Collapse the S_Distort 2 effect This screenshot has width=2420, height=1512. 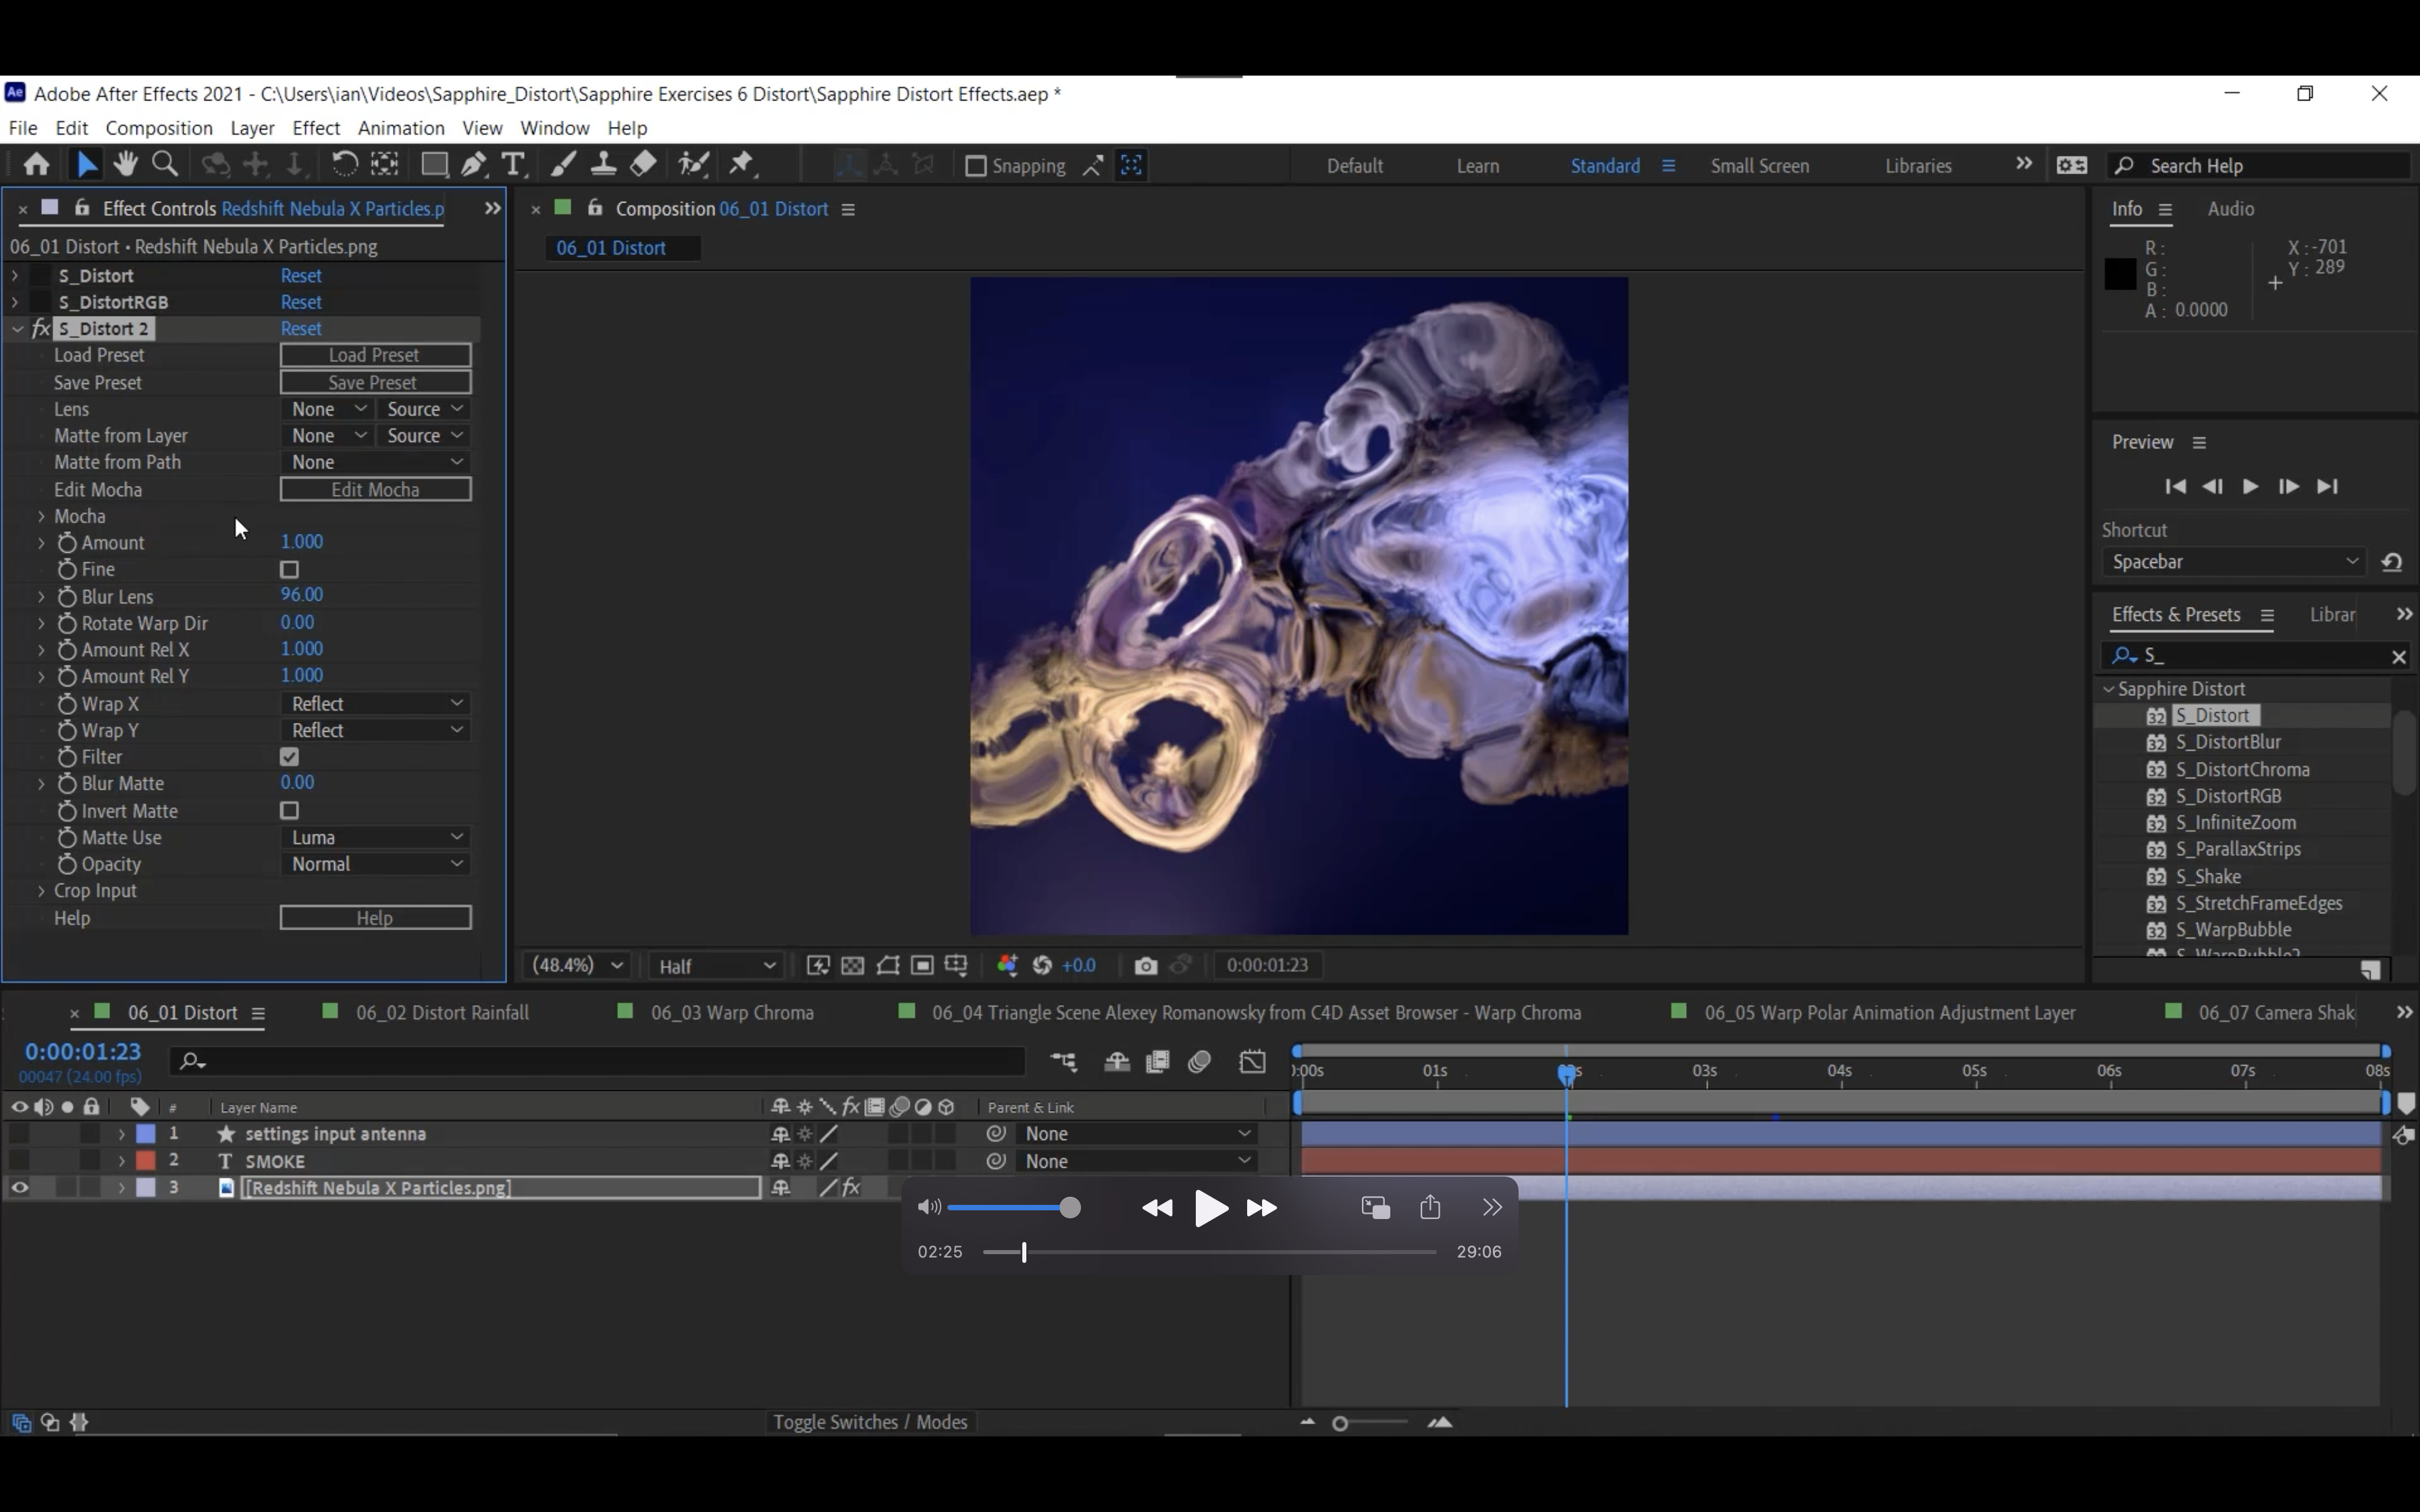[17, 329]
